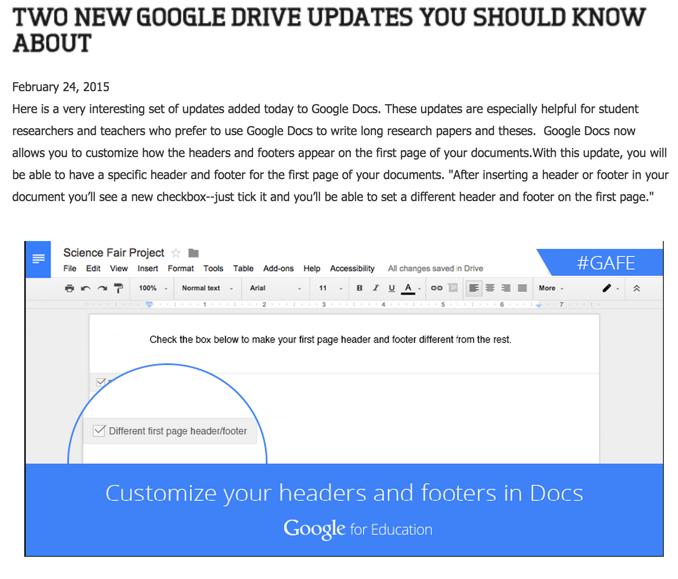
Task: Click the #GAFE banner label
Action: coord(605,263)
